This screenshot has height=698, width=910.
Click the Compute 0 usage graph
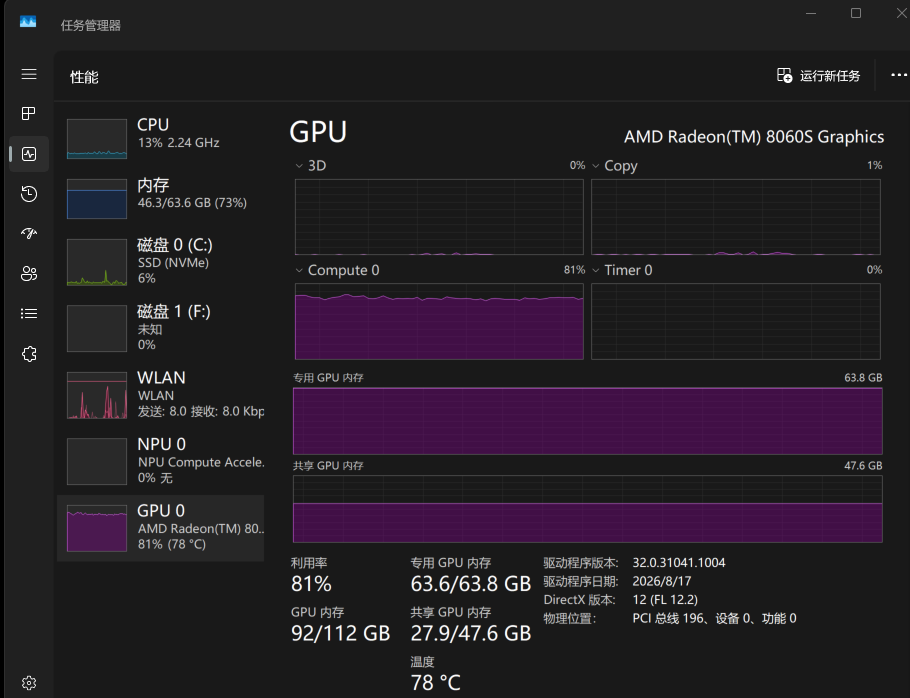pyautogui.click(x=439, y=321)
